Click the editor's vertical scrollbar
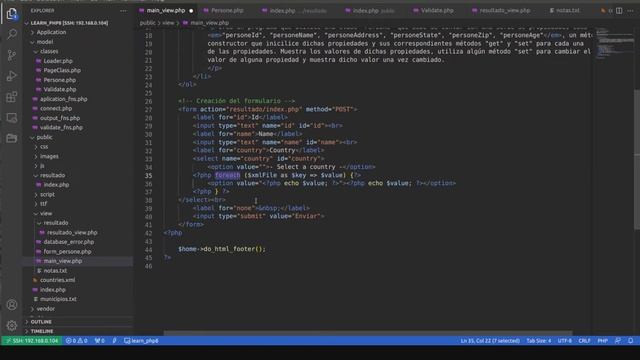Screen dimensions: 640x360 [x=636, y=159]
